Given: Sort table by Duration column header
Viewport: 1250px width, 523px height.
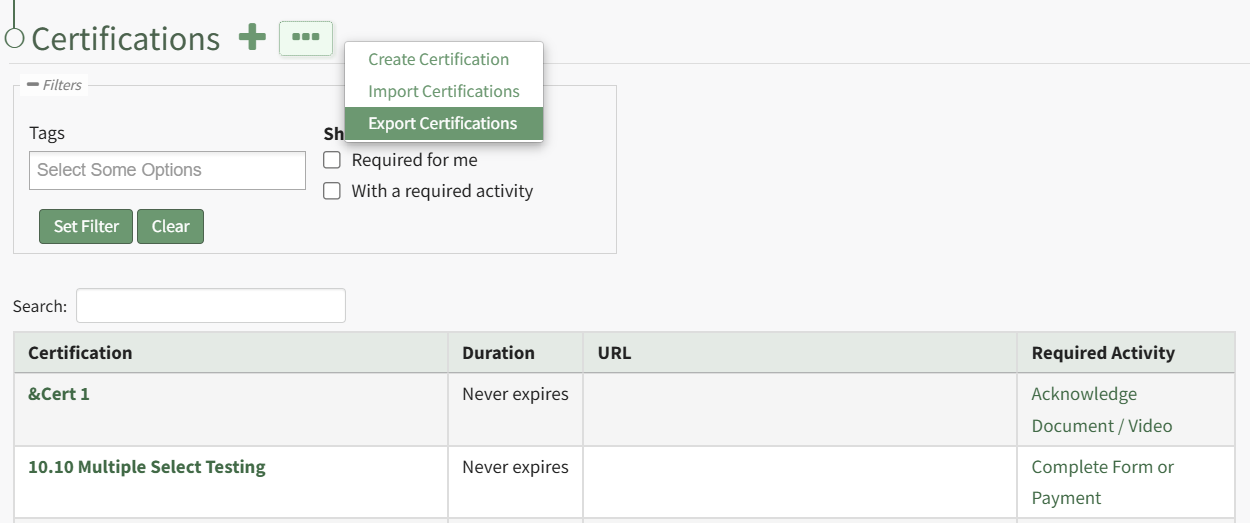Looking at the screenshot, I should click(498, 353).
